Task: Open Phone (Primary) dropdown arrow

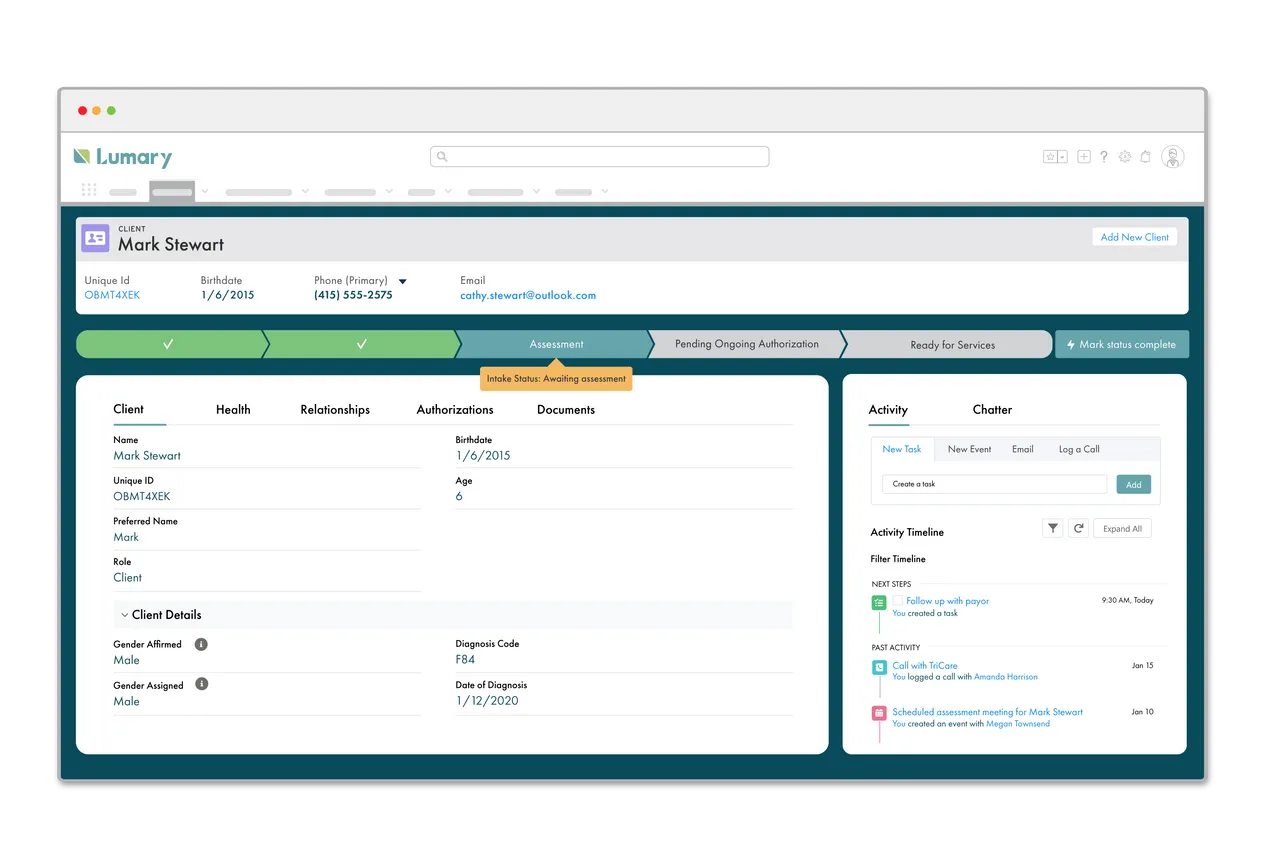Action: pyautogui.click(x=403, y=282)
